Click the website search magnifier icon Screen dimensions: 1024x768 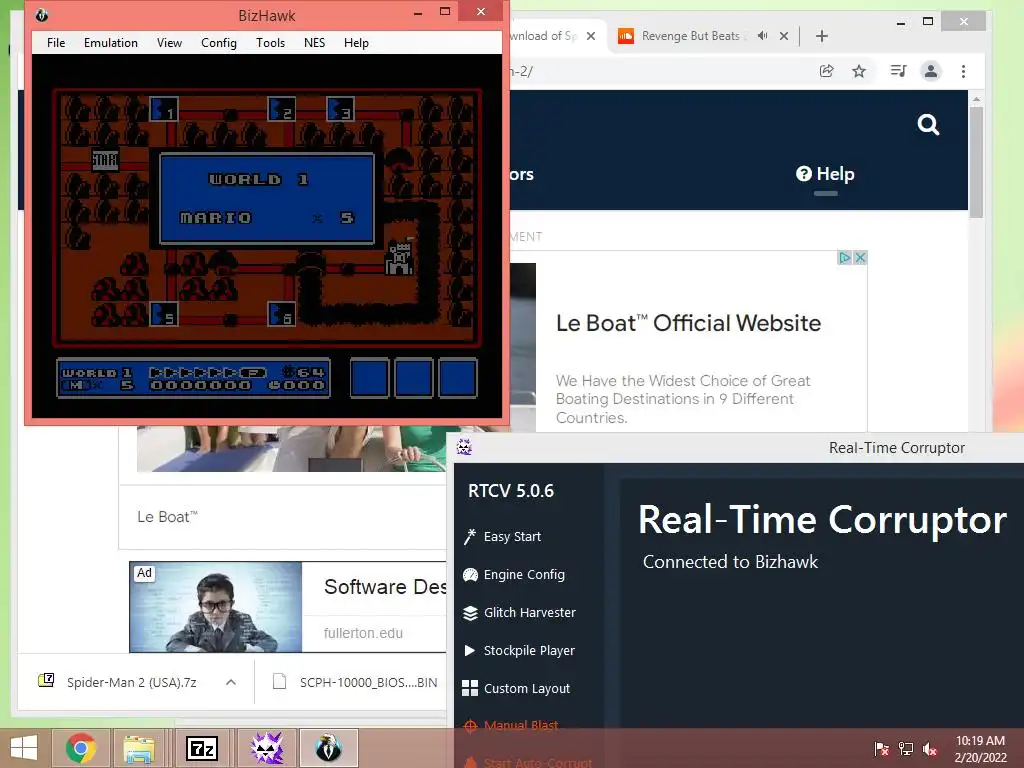(x=928, y=124)
